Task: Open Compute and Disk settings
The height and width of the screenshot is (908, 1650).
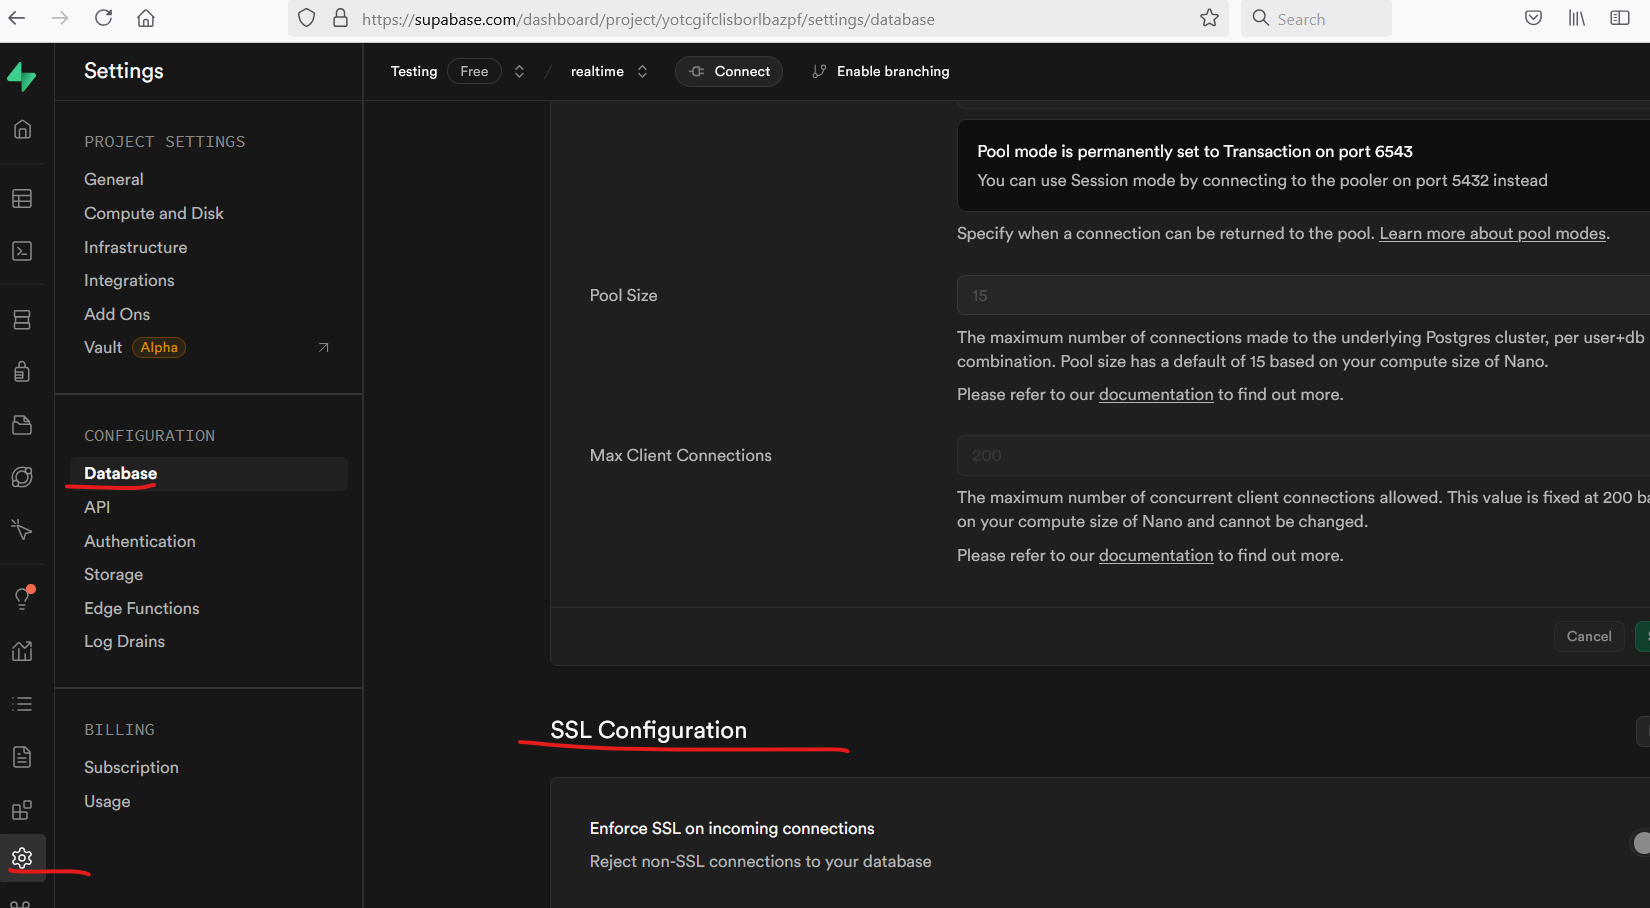Action: point(154,213)
